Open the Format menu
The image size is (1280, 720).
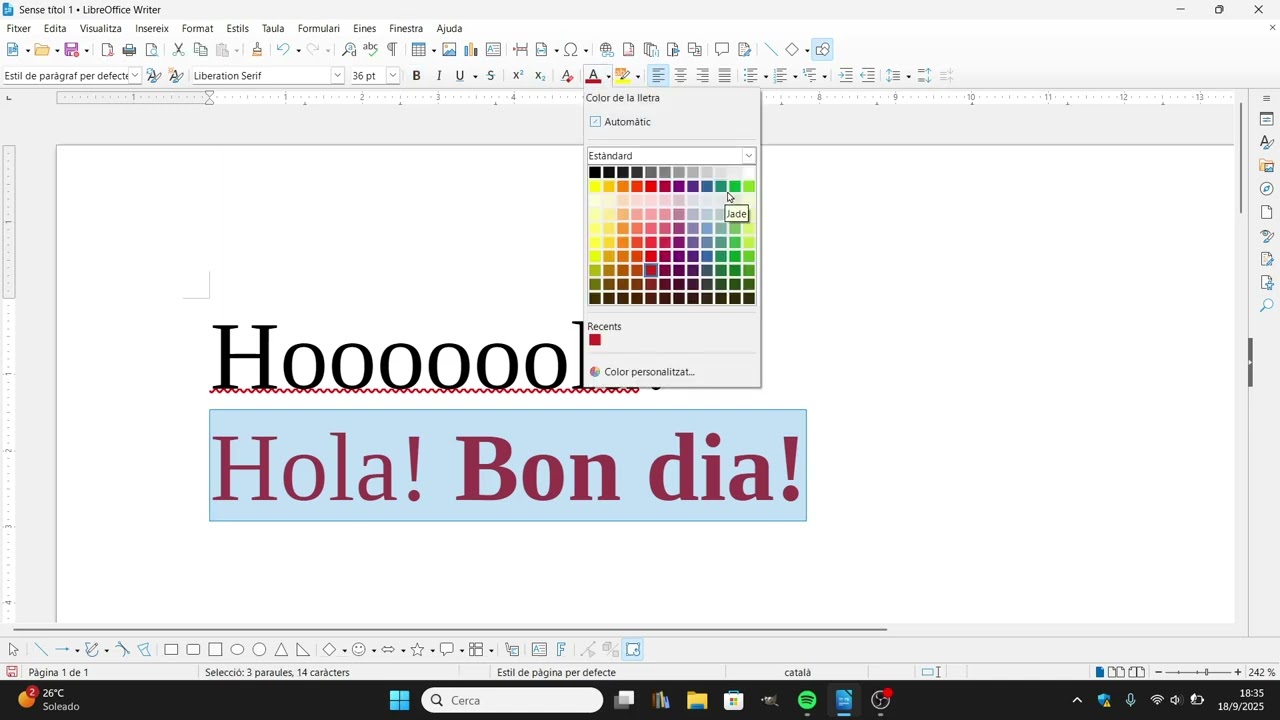point(197,29)
